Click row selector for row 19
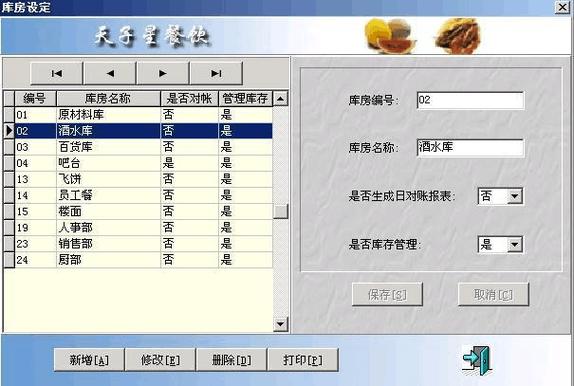 (9, 227)
